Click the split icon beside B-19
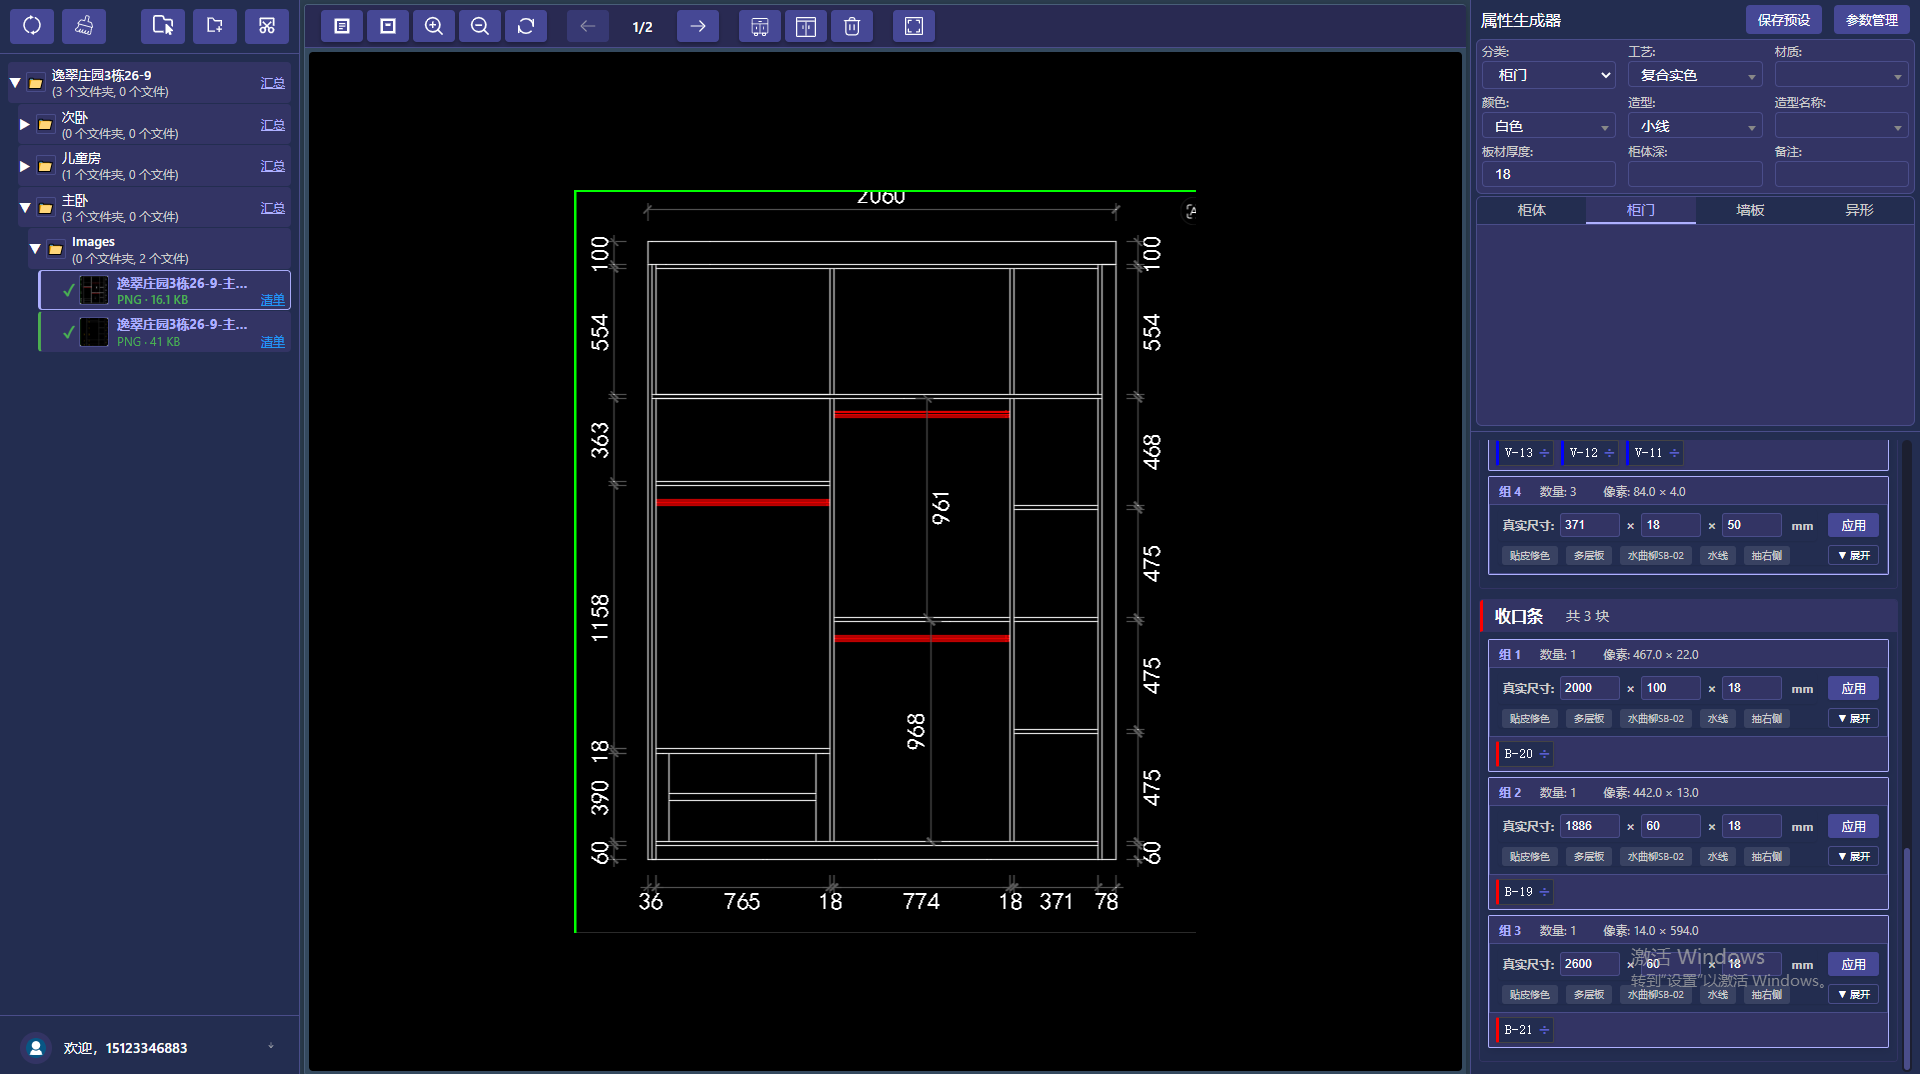The width and height of the screenshot is (1920, 1074). (x=1544, y=892)
